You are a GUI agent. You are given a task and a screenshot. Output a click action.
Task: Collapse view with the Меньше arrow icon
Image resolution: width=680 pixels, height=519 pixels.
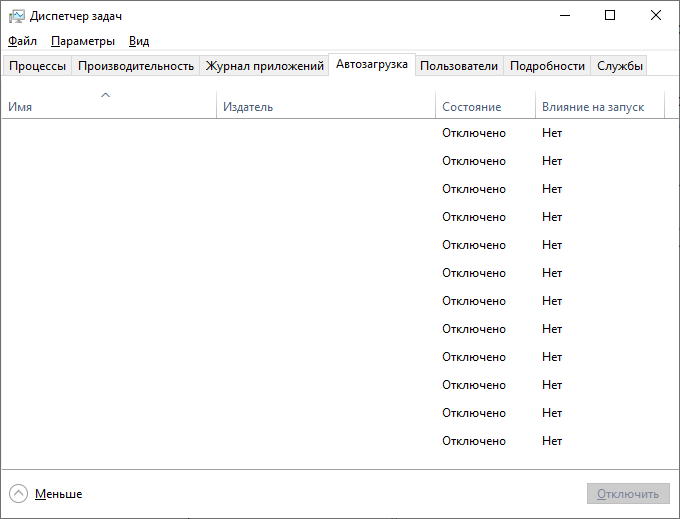click(x=18, y=493)
